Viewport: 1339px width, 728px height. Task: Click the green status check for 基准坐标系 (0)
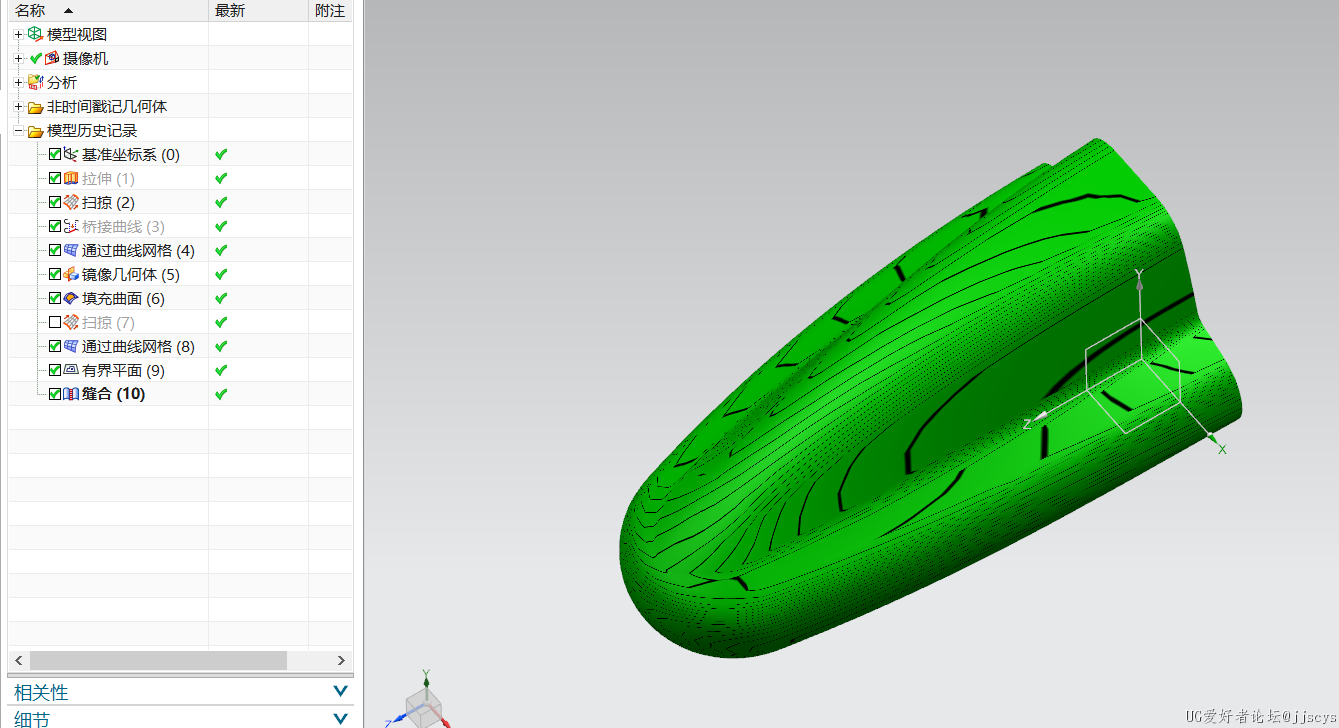(221, 154)
